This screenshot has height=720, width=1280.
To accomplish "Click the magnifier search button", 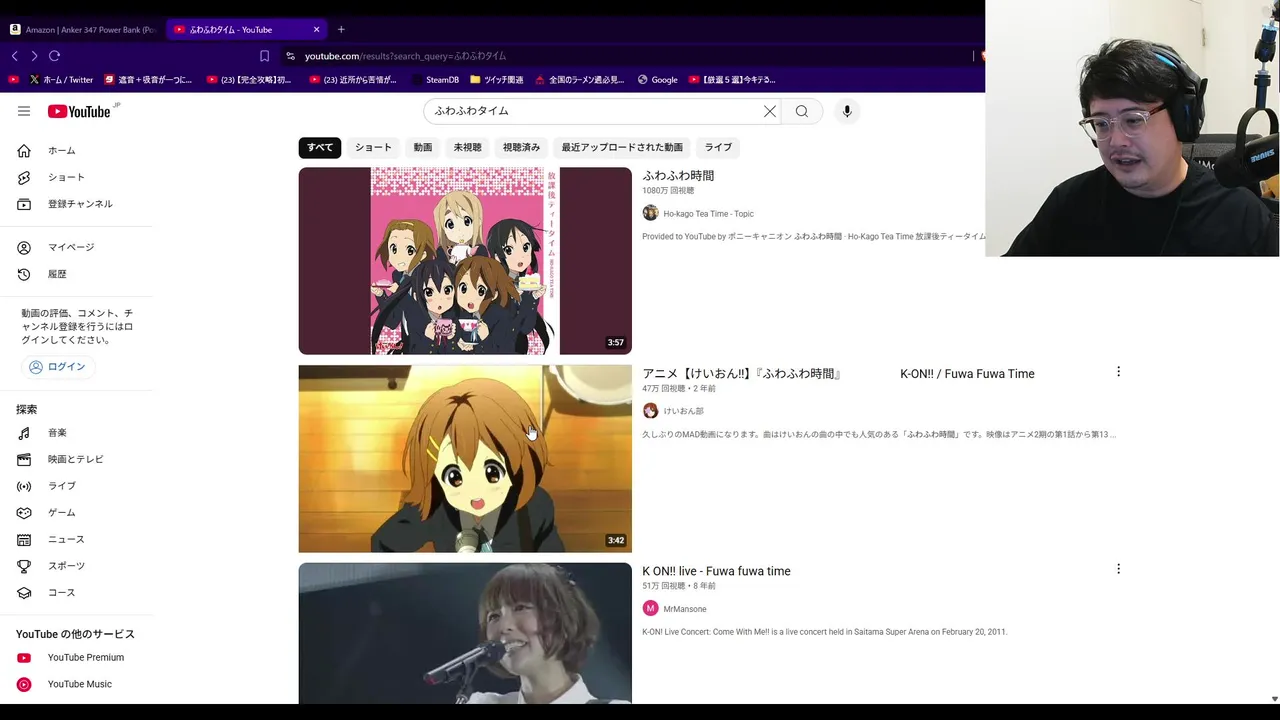I will click(802, 111).
